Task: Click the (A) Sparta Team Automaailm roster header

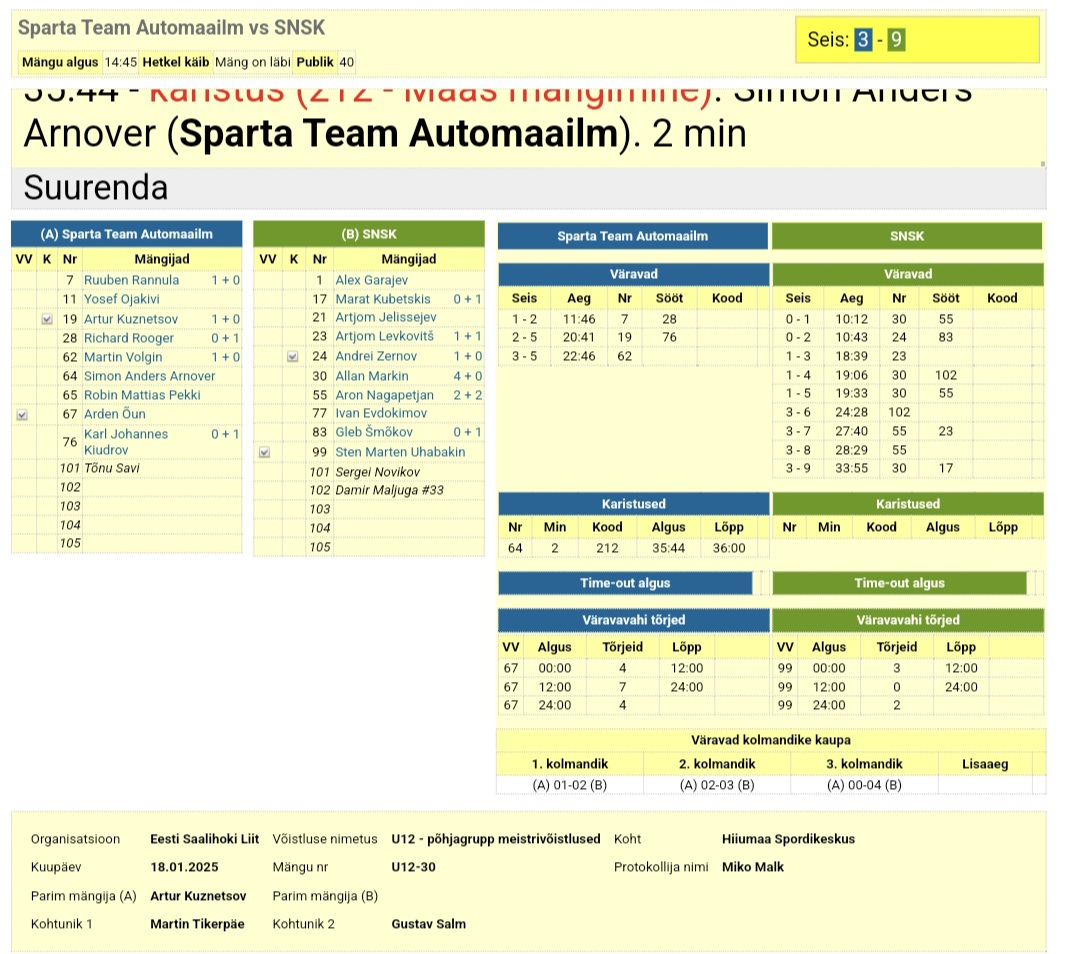Action: click(127, 234)
